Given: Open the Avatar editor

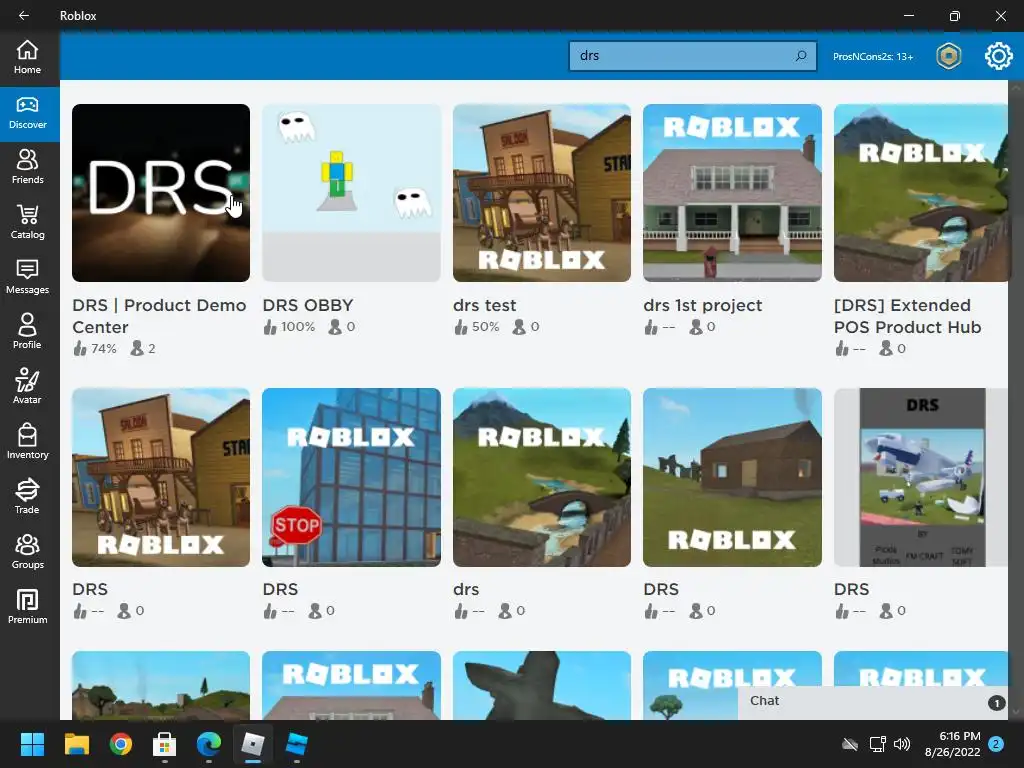Looking at the screenshot, I should [x=27, y=387].
